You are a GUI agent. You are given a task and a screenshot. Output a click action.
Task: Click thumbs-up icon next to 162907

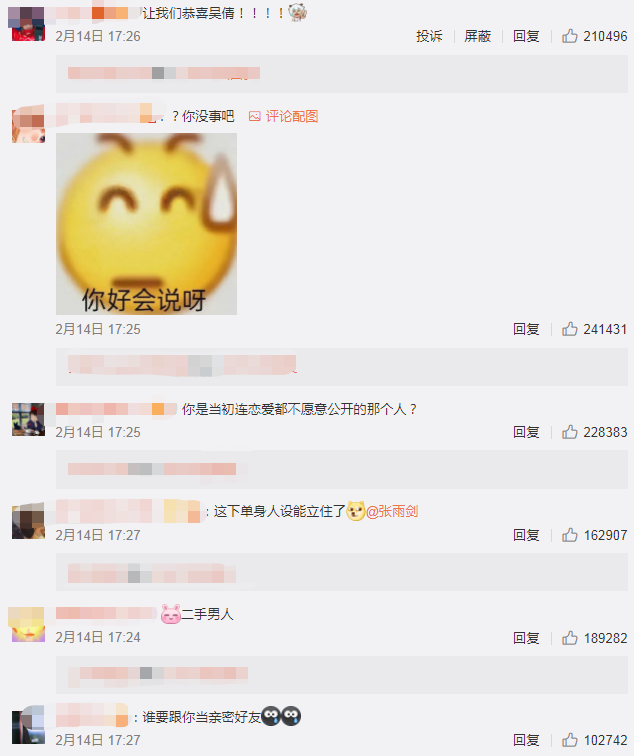(x=569, y=535)
